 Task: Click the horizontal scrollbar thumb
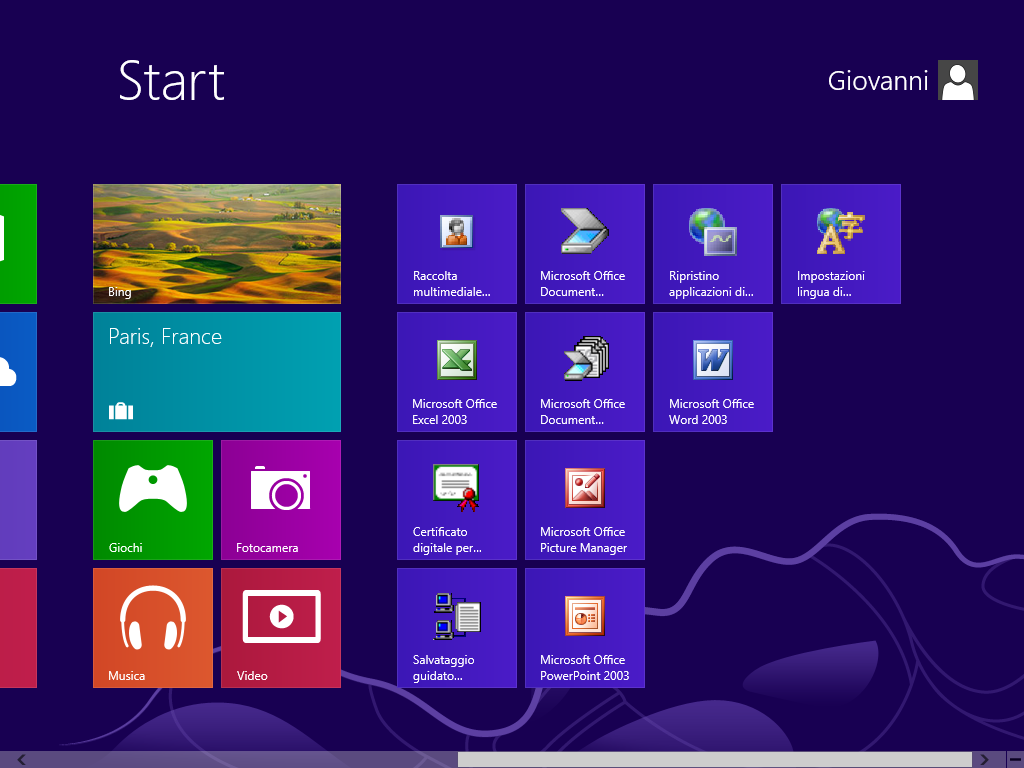click(x=715, y=760)
